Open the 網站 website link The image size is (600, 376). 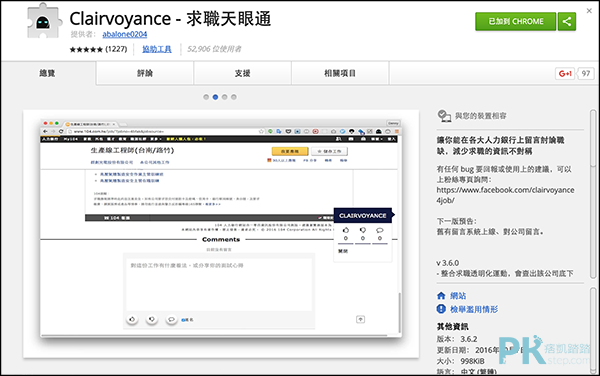coord(458,296)
